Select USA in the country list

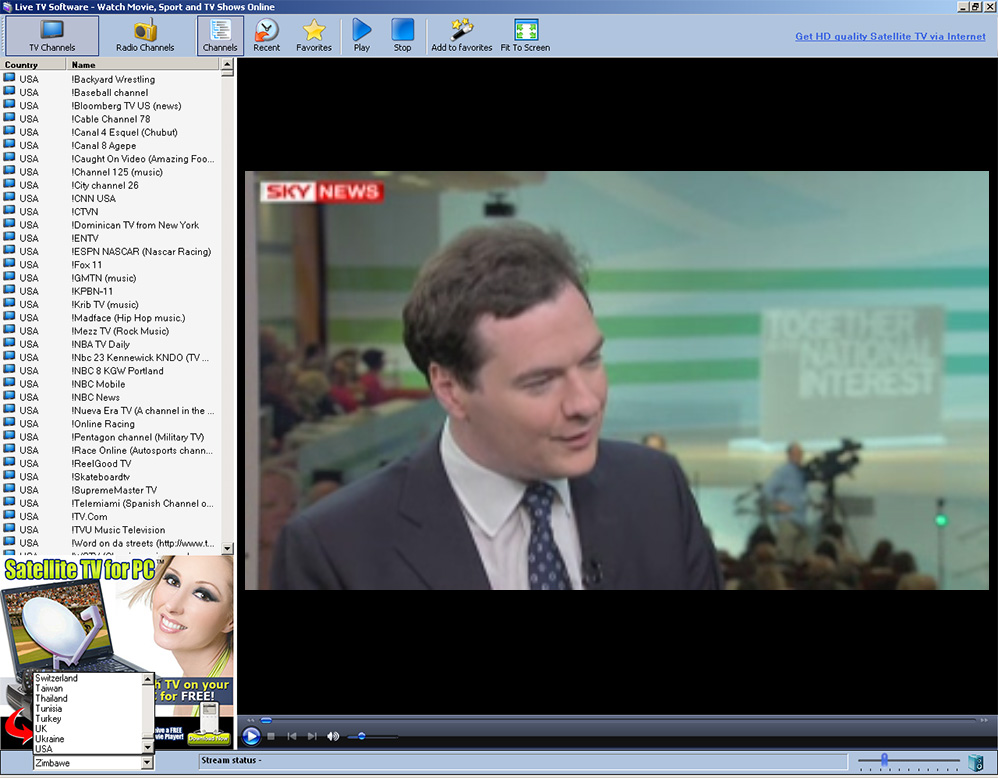coord(44,749)
